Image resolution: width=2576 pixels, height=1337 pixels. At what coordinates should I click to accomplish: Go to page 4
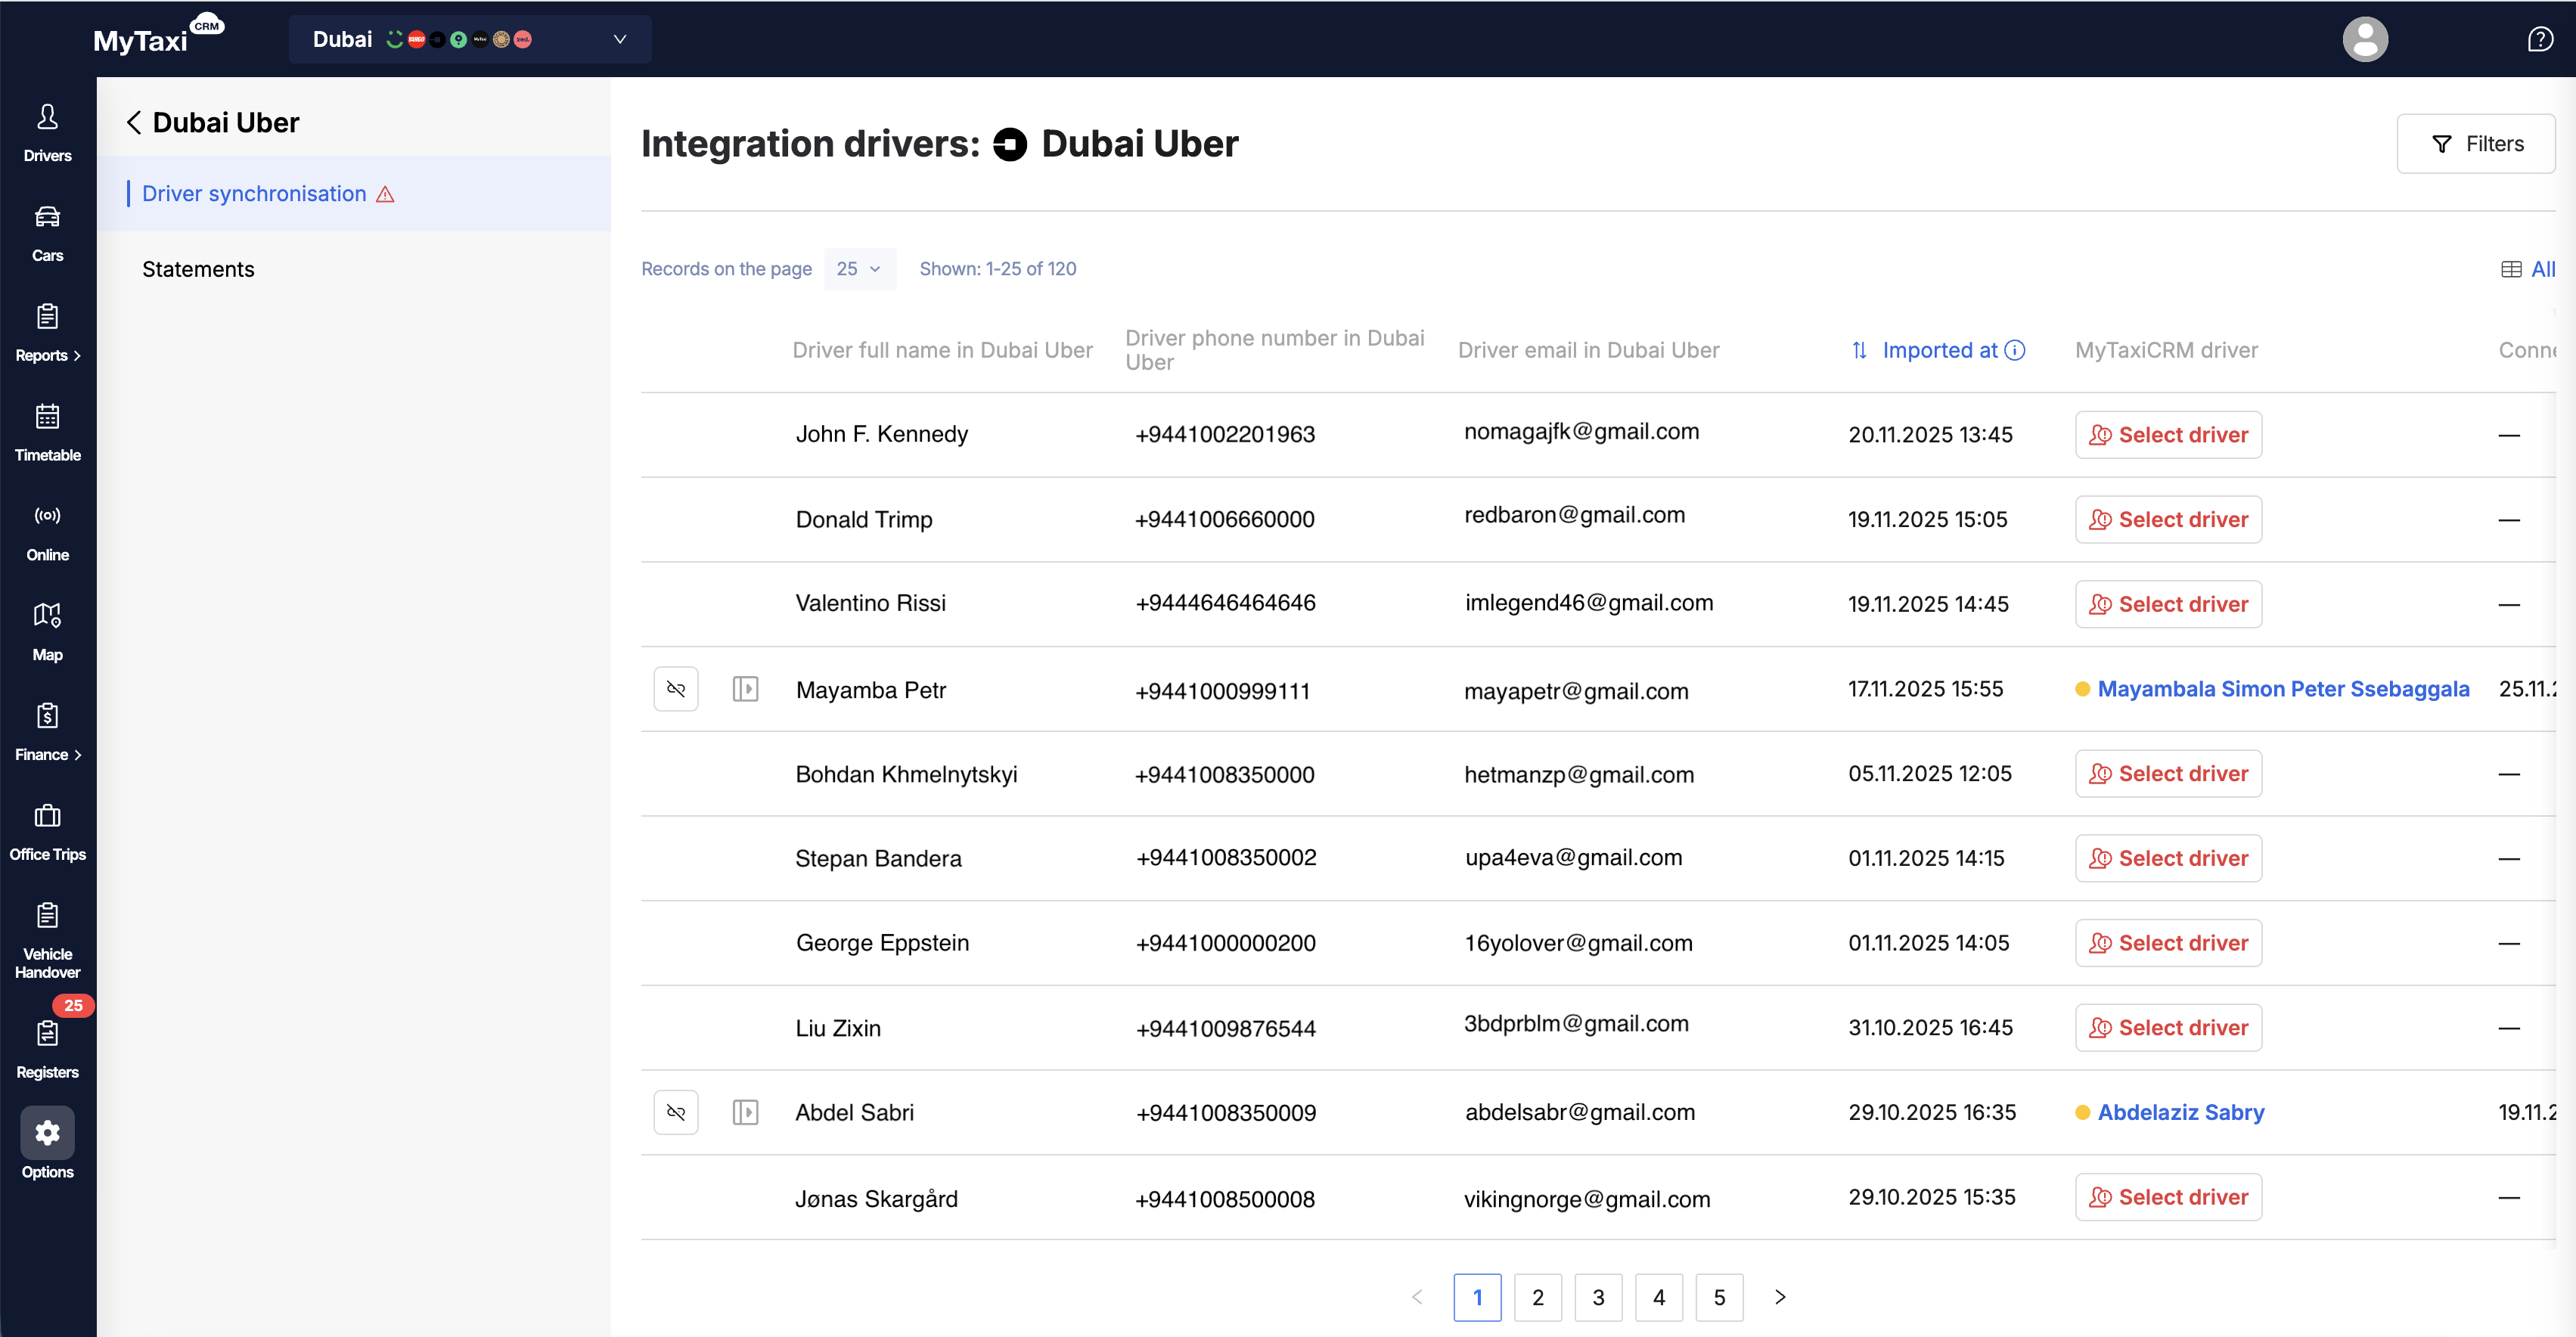[1659, 1298]
